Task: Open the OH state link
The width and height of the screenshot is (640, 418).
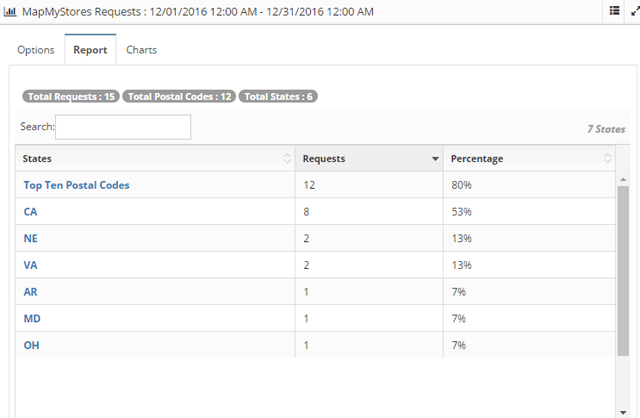Action: click(x=32, y=345)
